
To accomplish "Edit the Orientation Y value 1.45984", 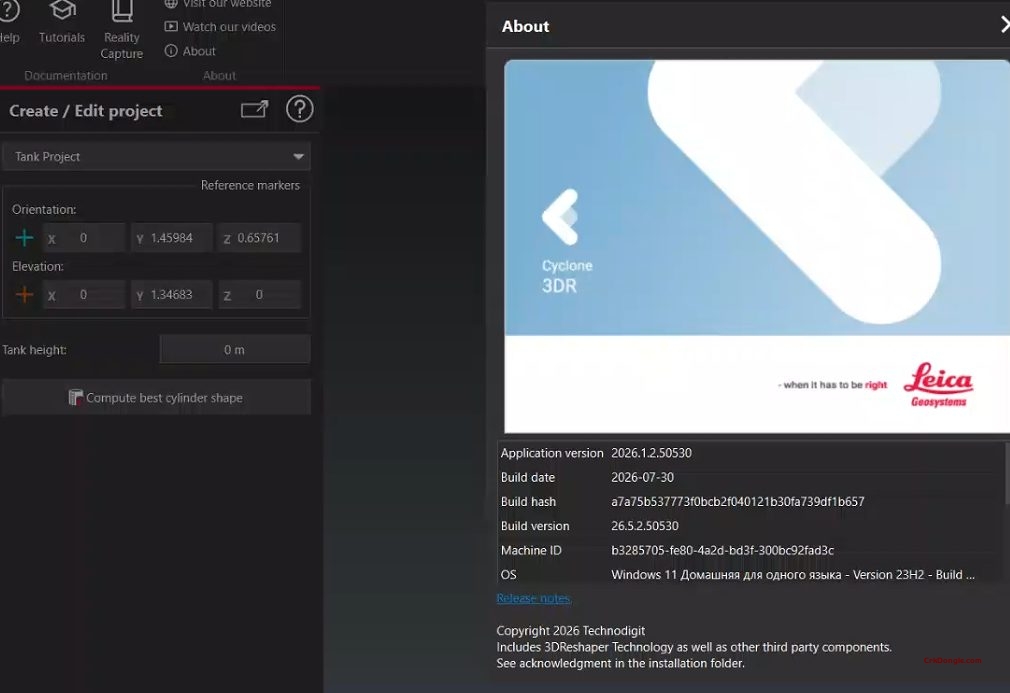I will [x=171, y=238].
